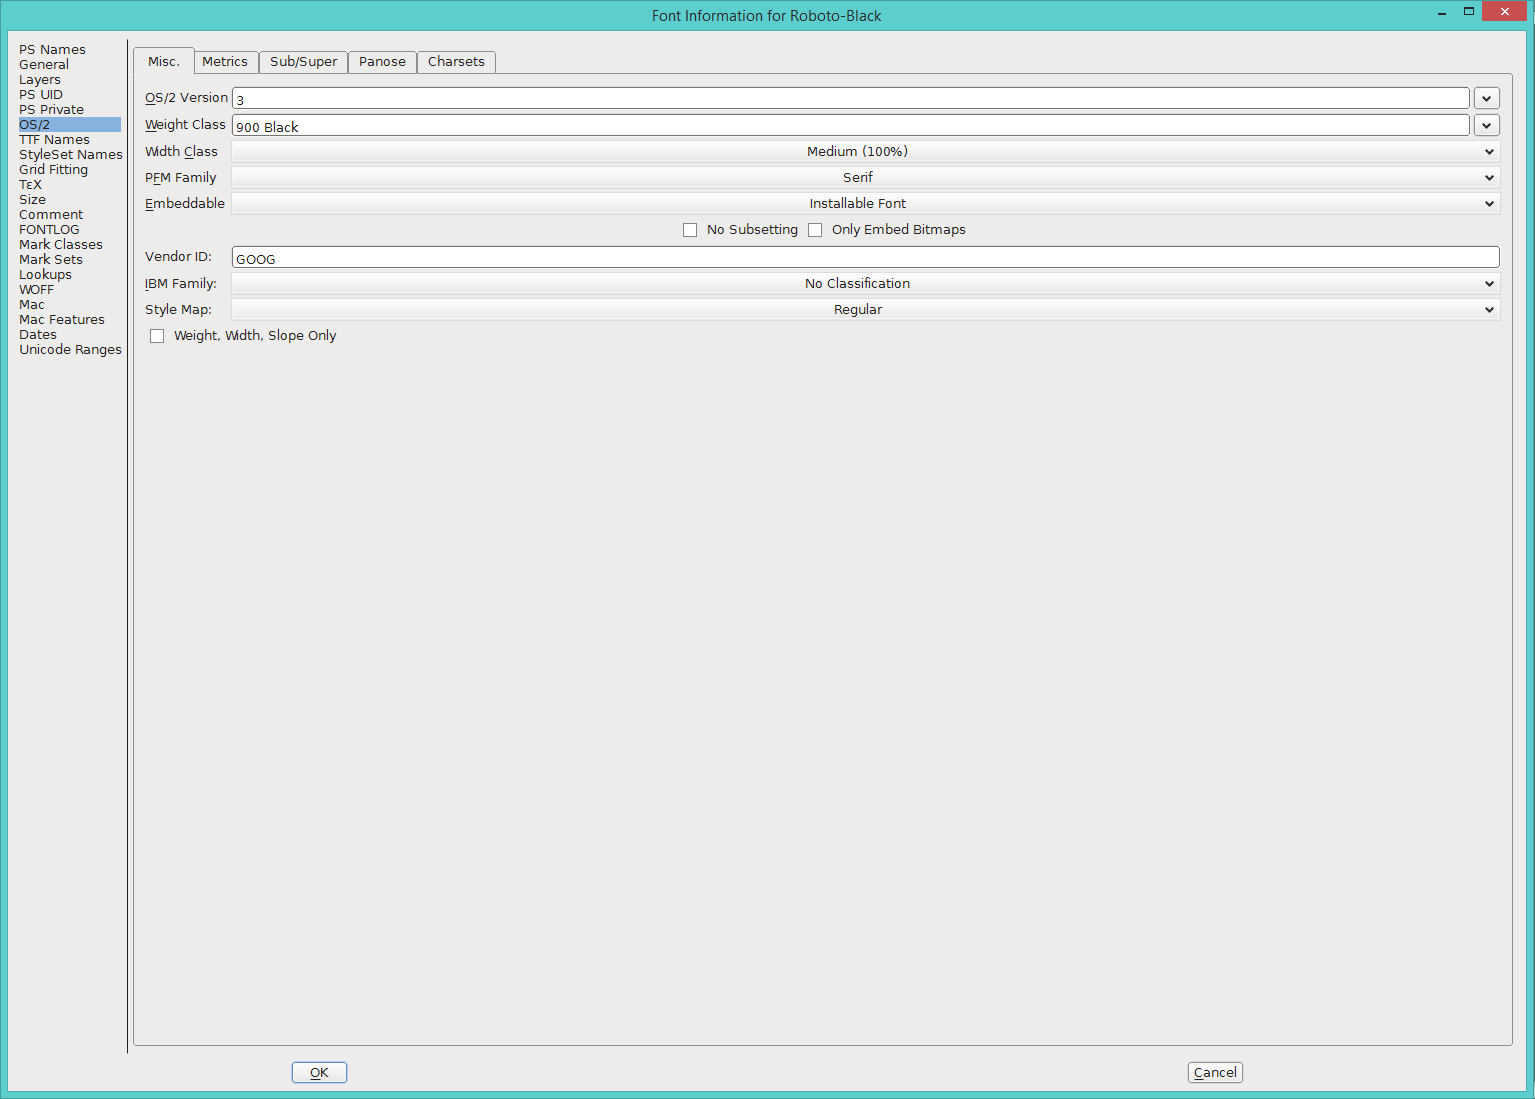Go to the Charsets tab
Viewport: 1535px width, 1099px height.
(456, 62)
